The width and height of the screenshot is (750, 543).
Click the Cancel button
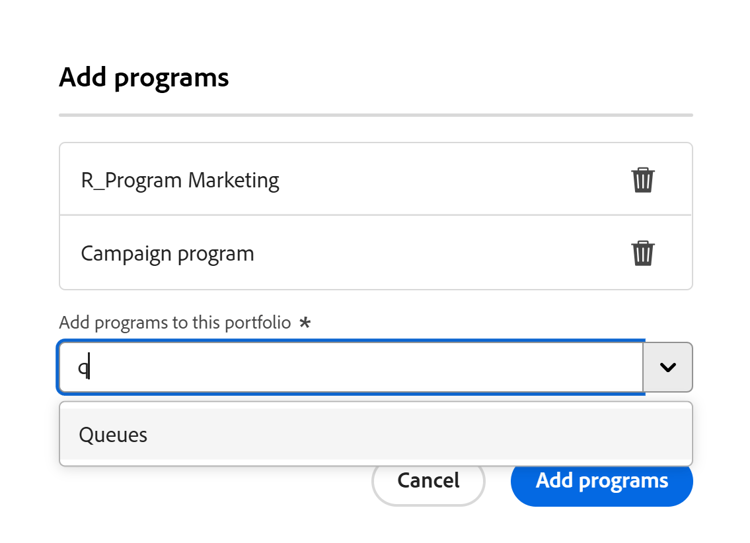428,481
